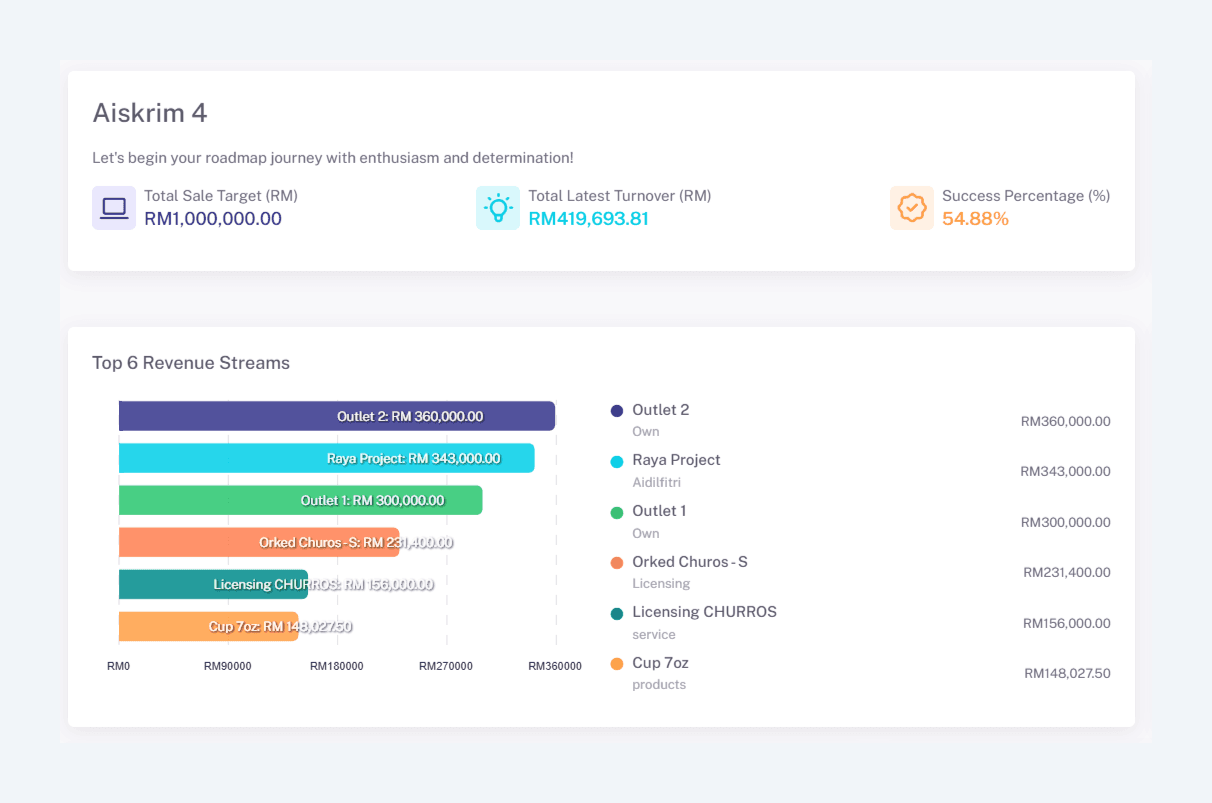The image size is (1212, 803).
Task: Click the Orked Churos - S legend marker
Action: tap(615, 562)
